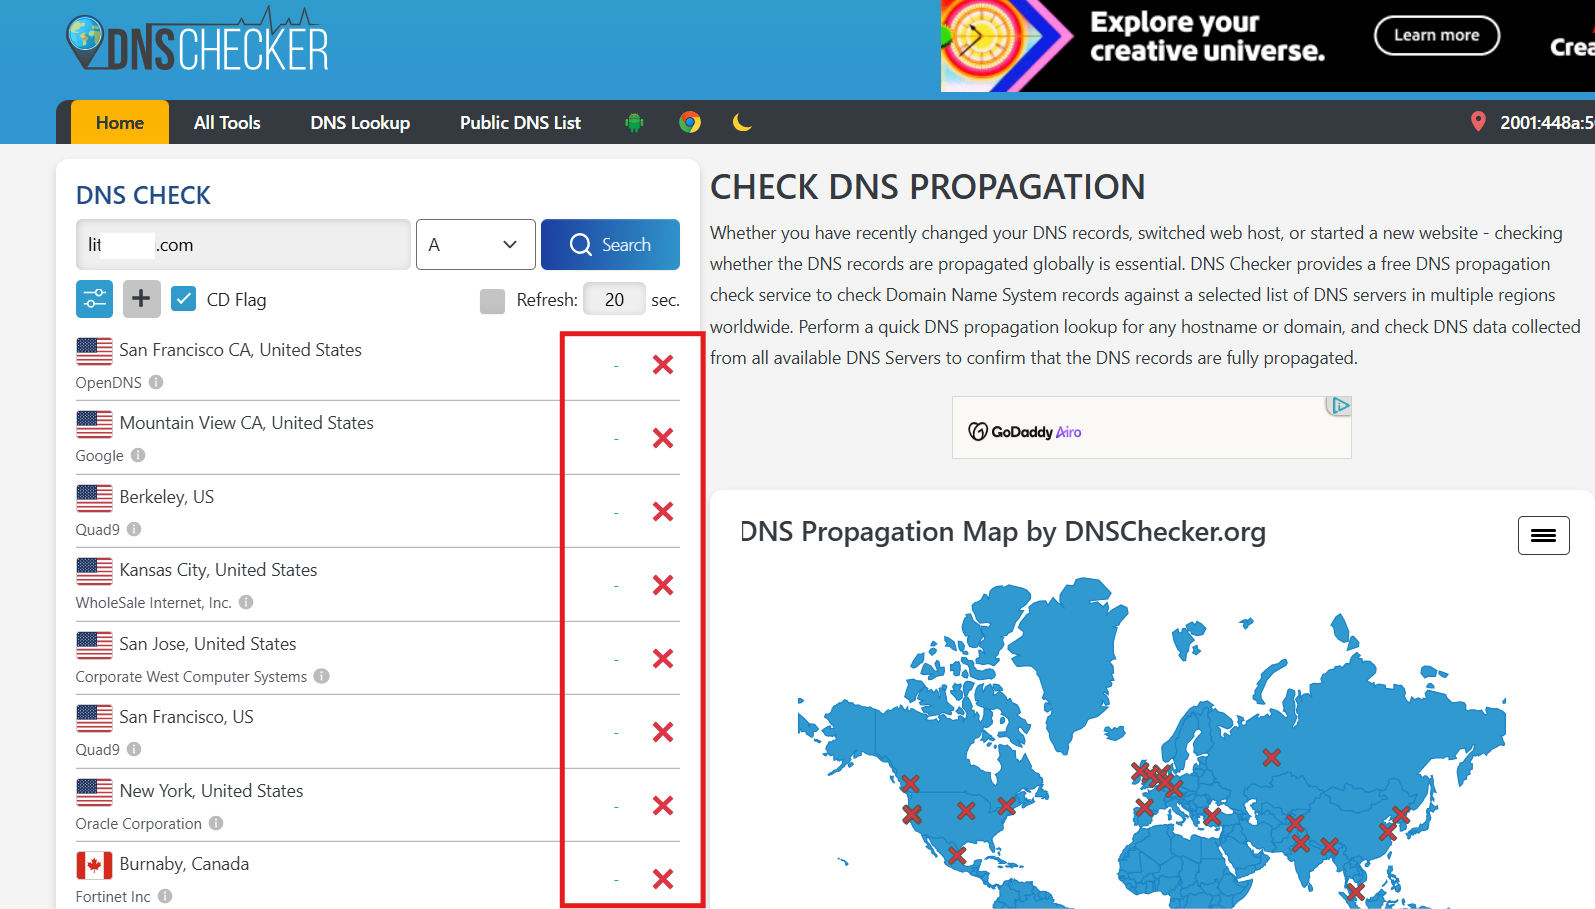Viewport: 1595px width, 909px height.
Task: Show info for WholeSale Internet, Inc.
Action: point(246,602)
